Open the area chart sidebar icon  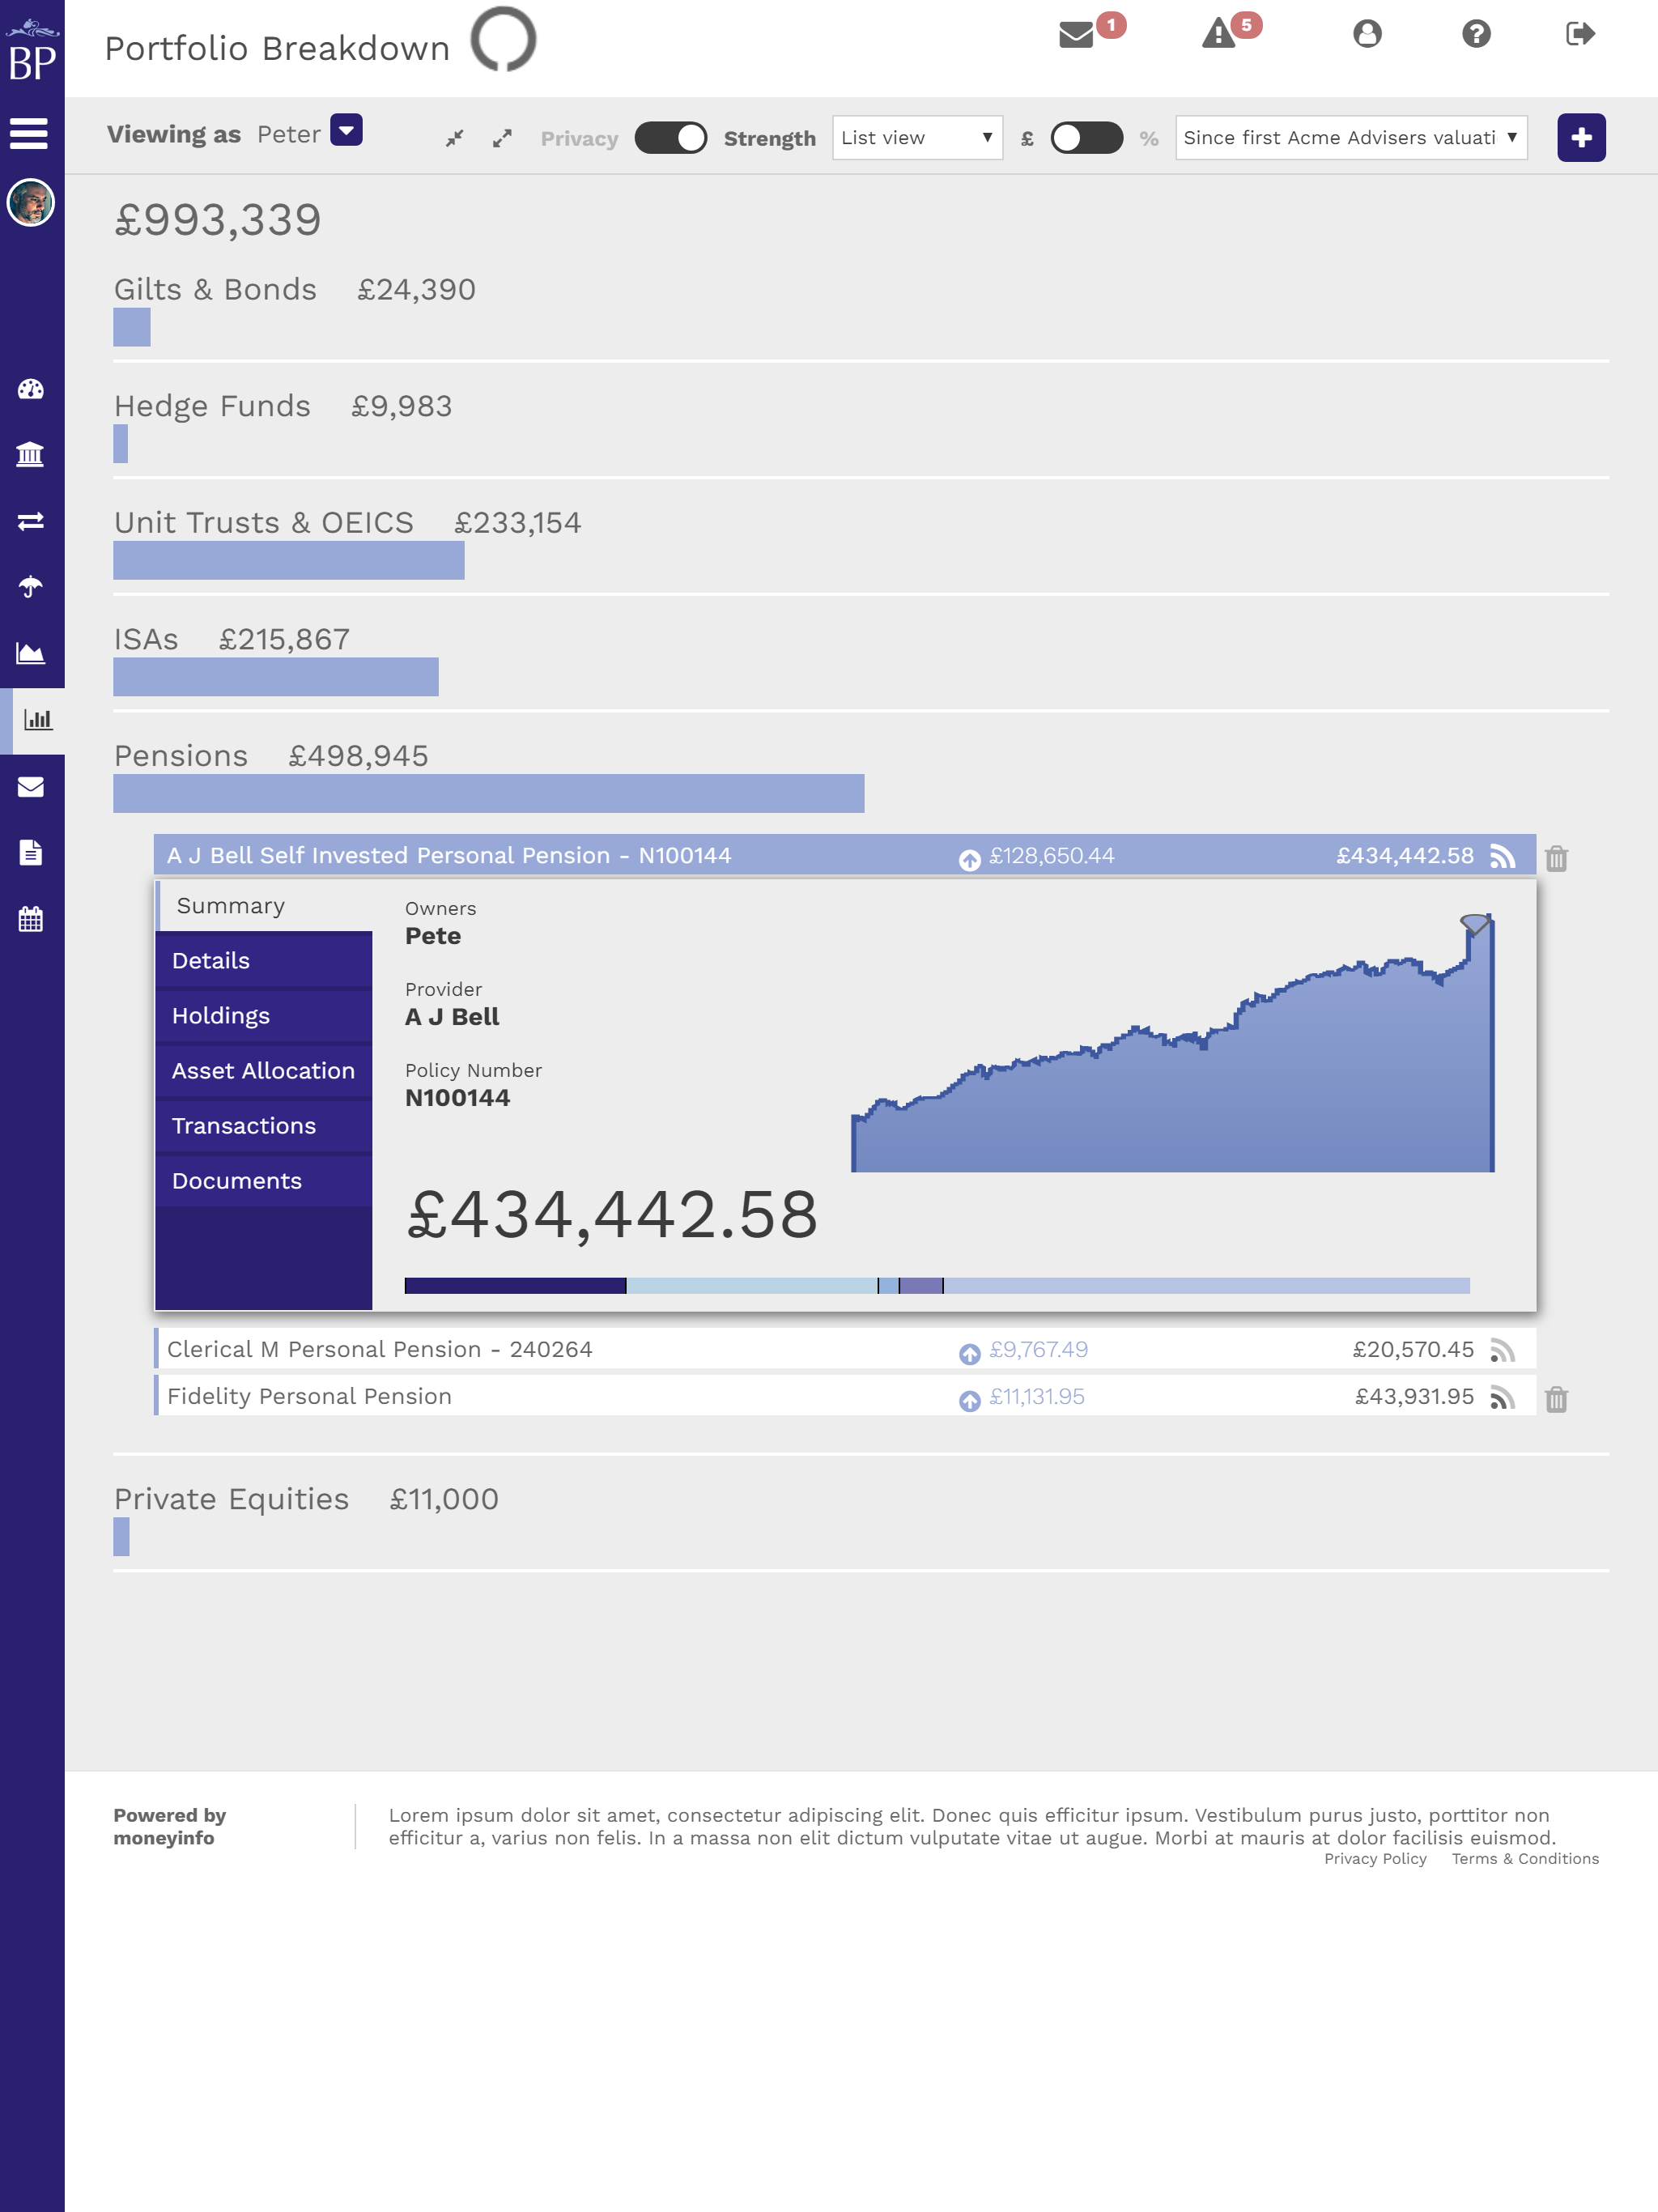tap(31, 653)
